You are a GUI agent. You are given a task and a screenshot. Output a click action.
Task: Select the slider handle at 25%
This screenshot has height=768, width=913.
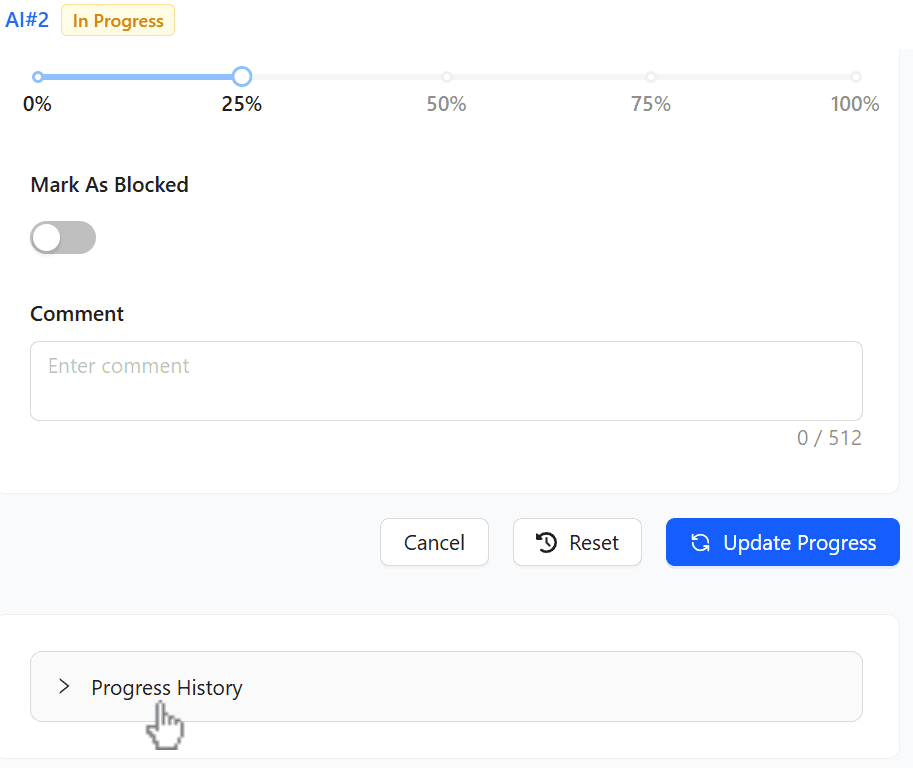coord(241,76)
